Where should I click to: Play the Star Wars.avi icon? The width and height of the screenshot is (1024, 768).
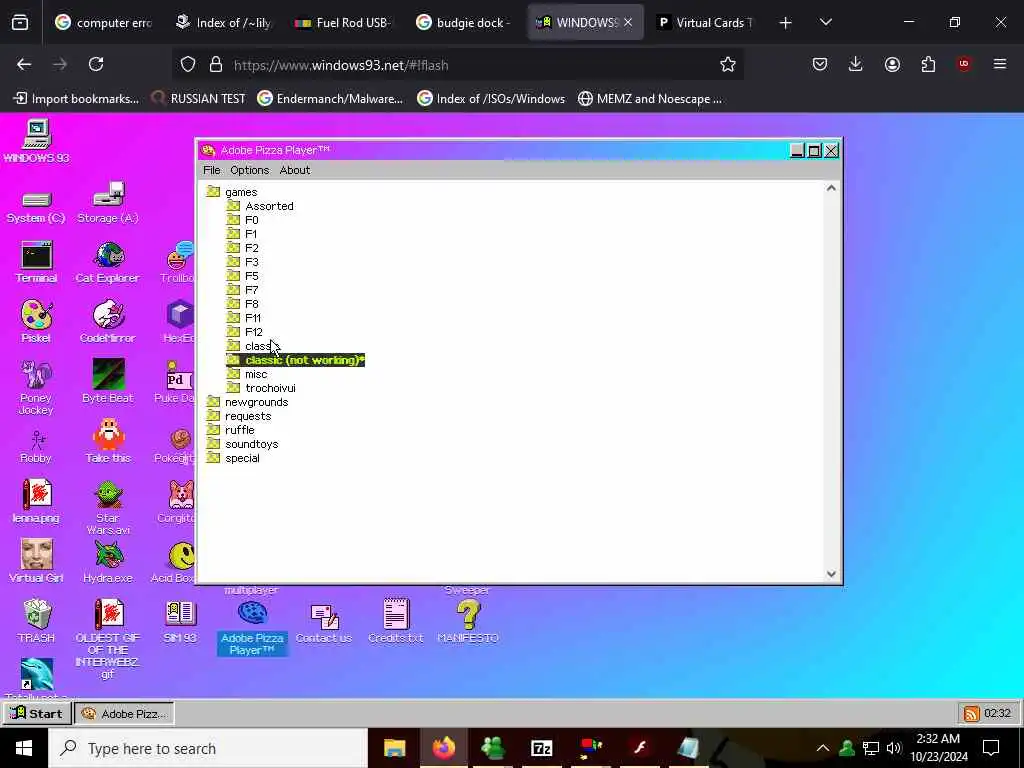[108, 508]
